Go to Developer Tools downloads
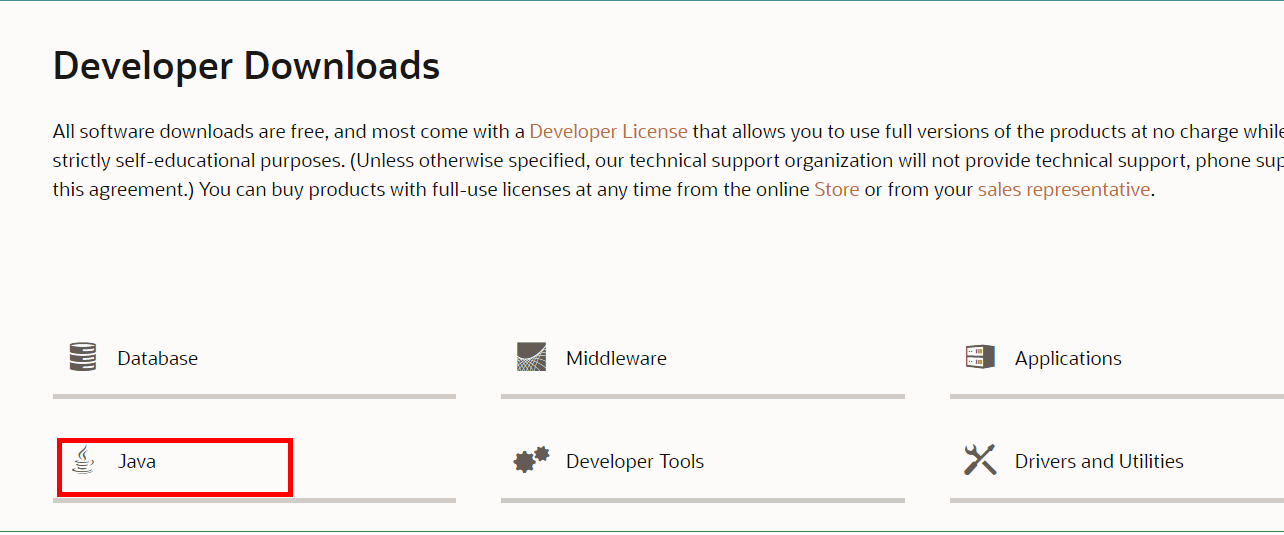The image size is (1284, 535). coord(635,461)
